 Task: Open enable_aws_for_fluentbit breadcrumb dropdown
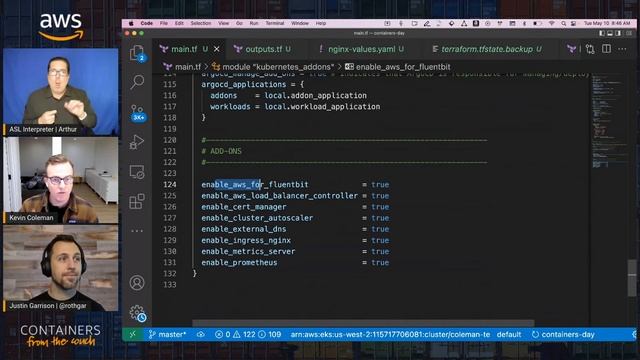[x=398, y=67]
